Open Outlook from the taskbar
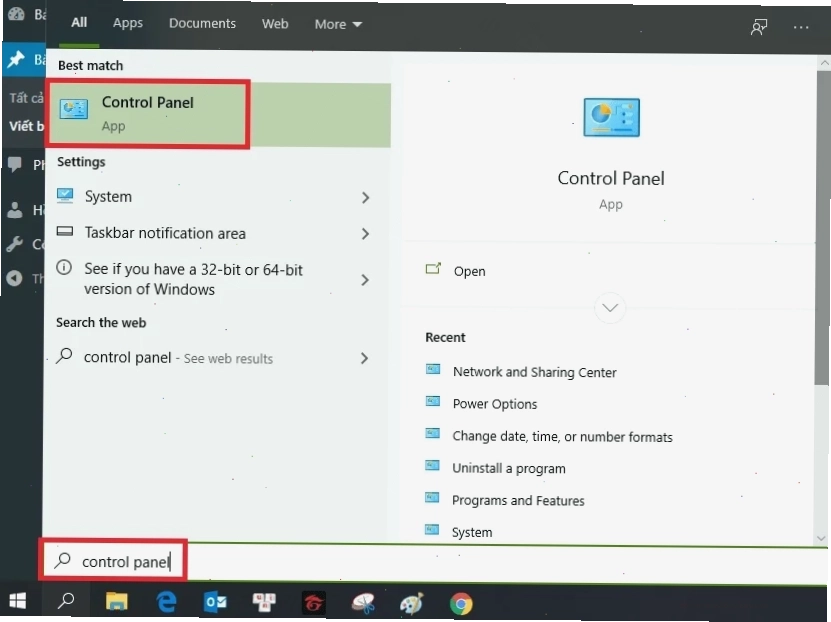Screen dimensions: 831x622 (x=215, y=602)
